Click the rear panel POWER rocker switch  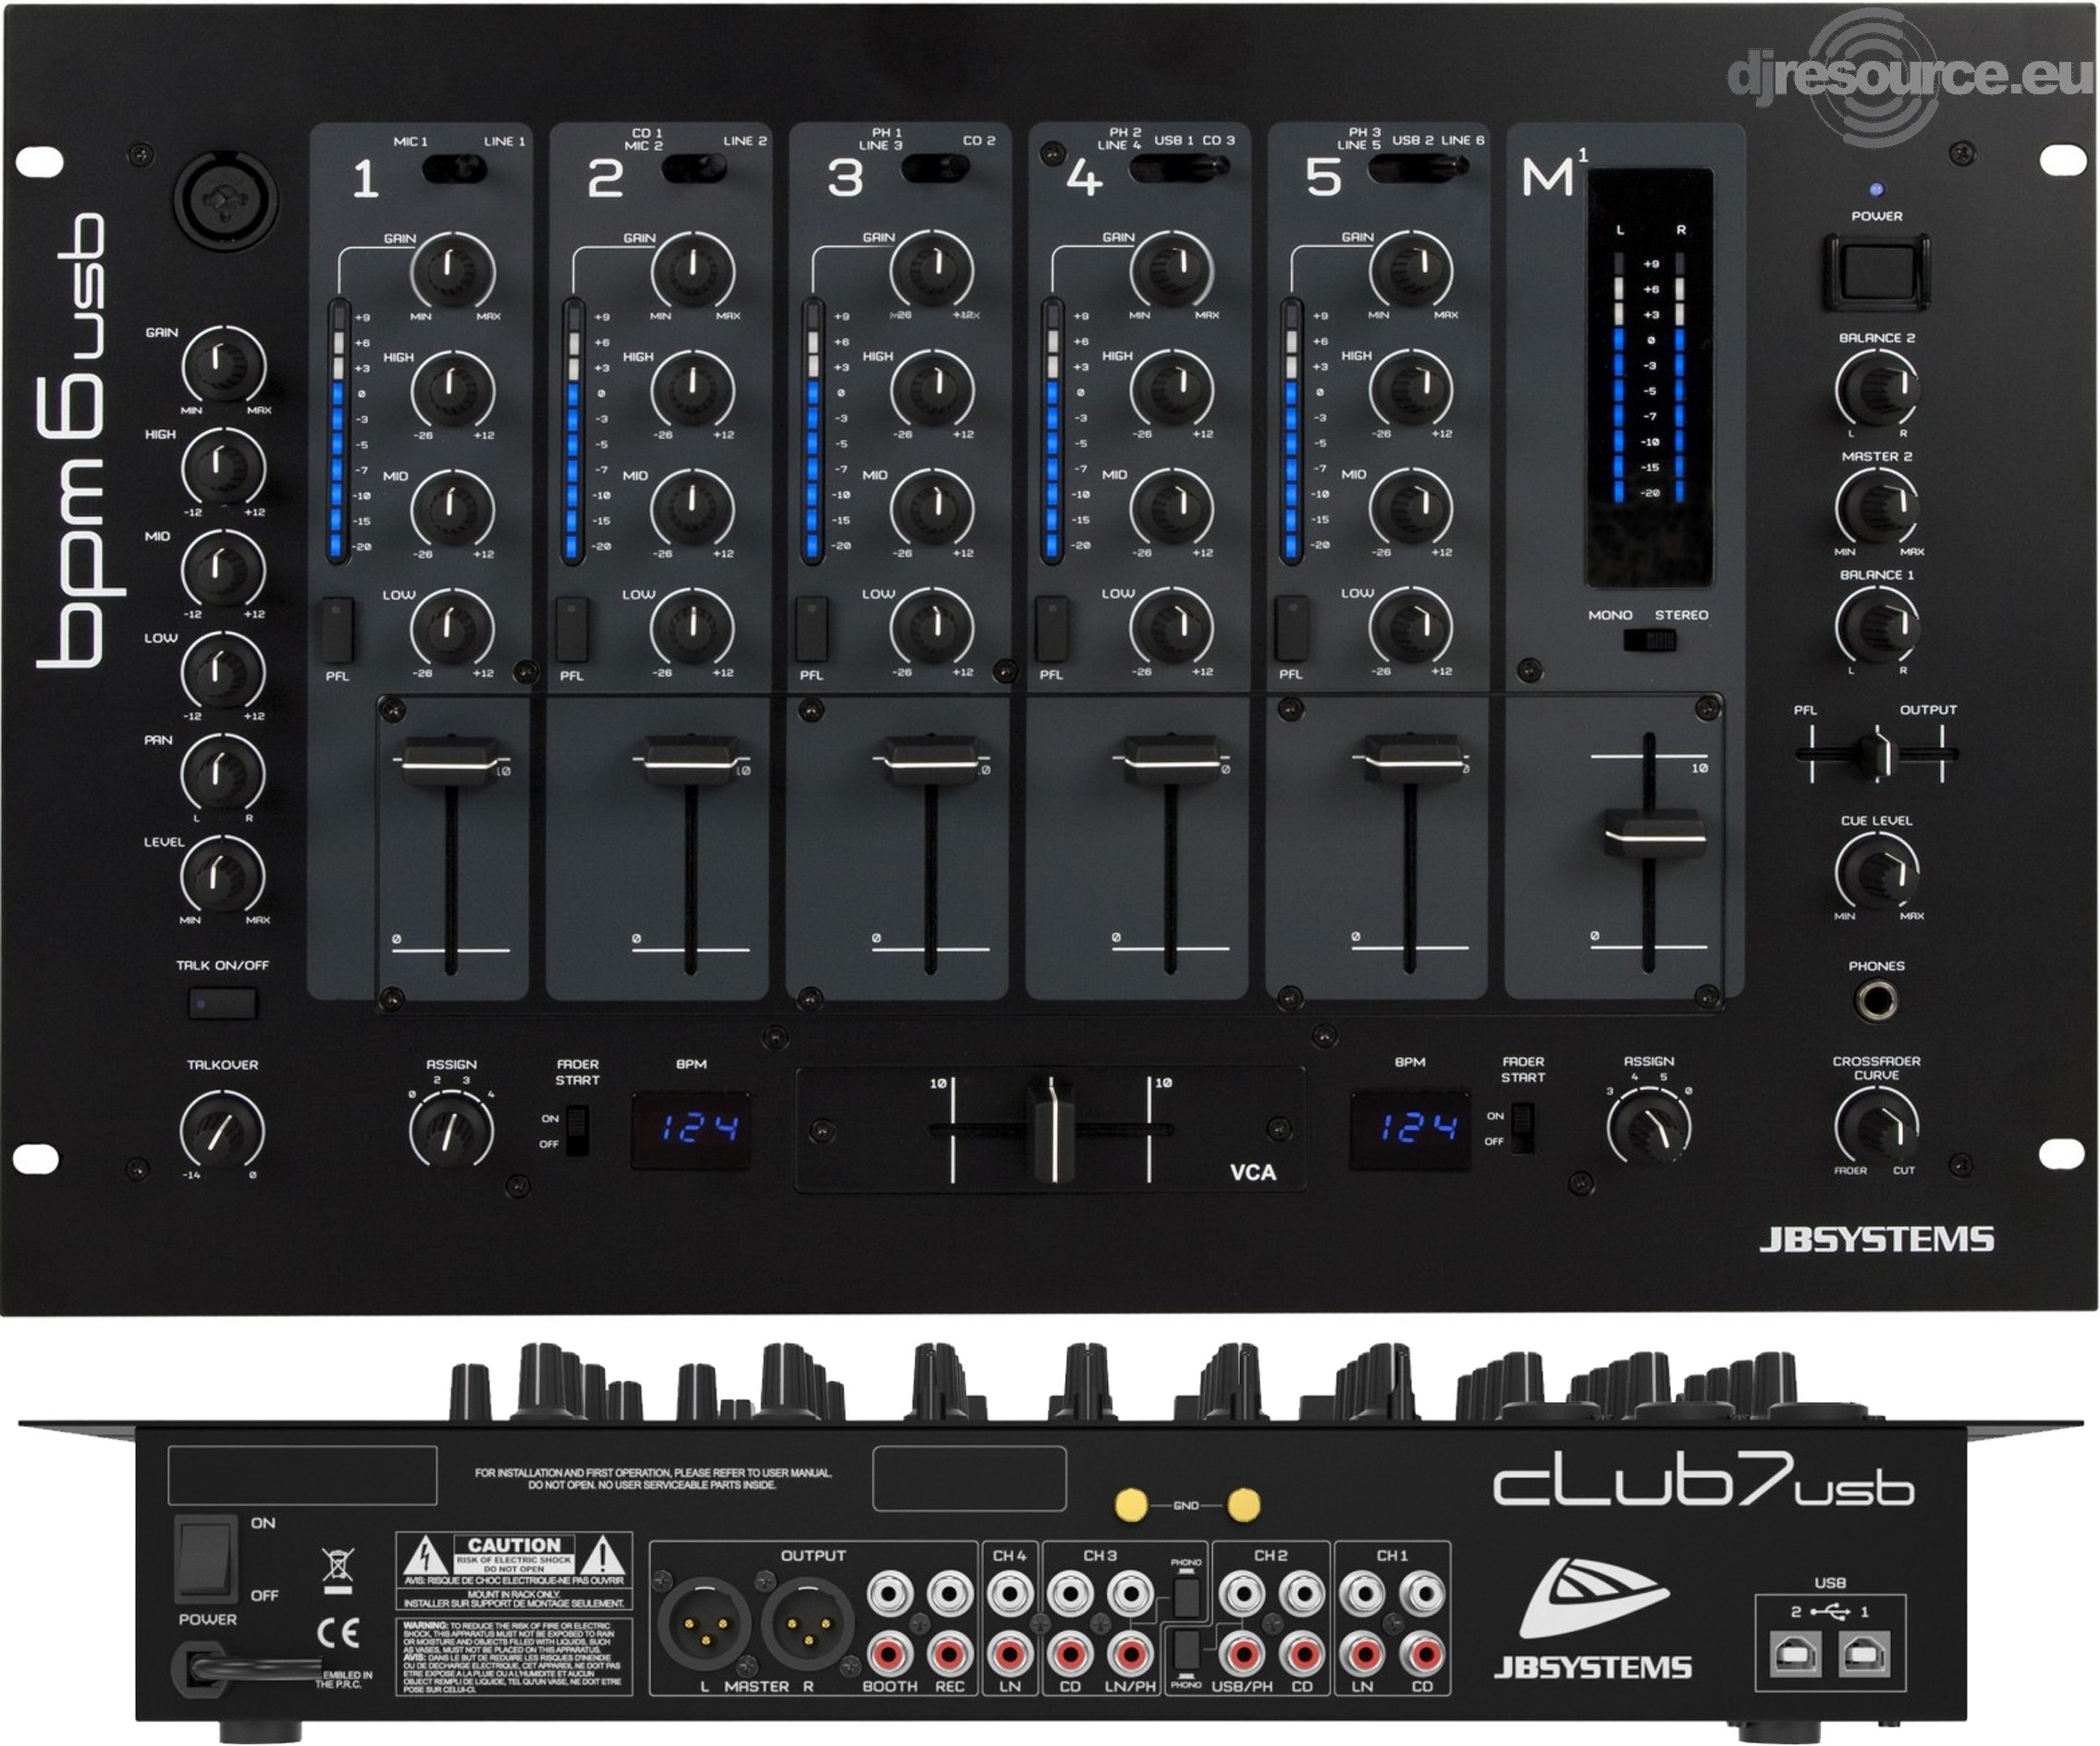coord(206,1559)
